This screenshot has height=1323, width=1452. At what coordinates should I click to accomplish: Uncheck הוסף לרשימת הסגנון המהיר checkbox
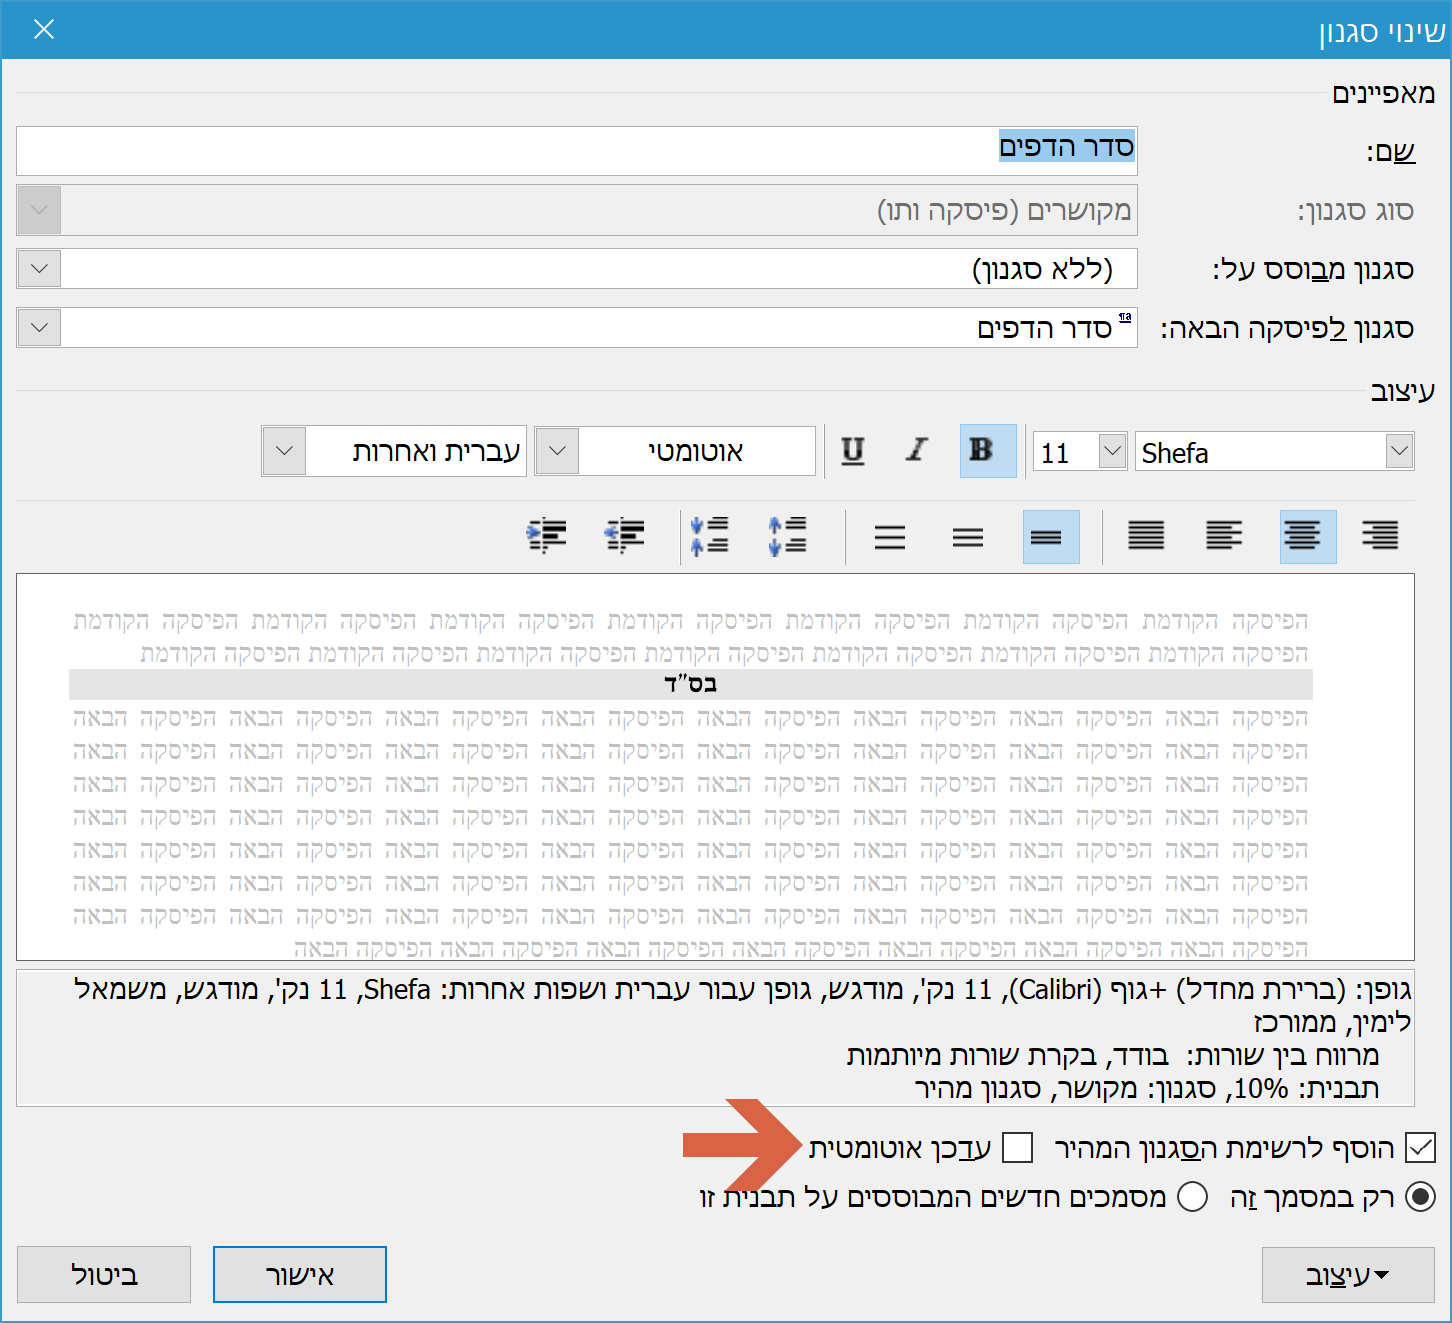[1421, 1148]
